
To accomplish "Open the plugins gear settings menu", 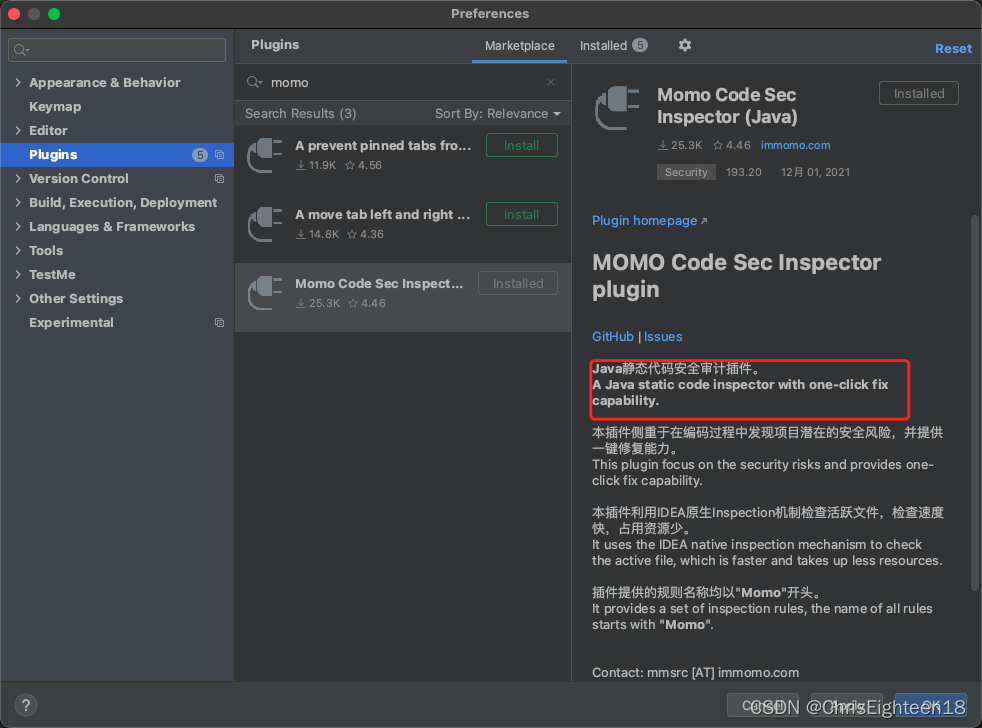I will coord(685,45).
